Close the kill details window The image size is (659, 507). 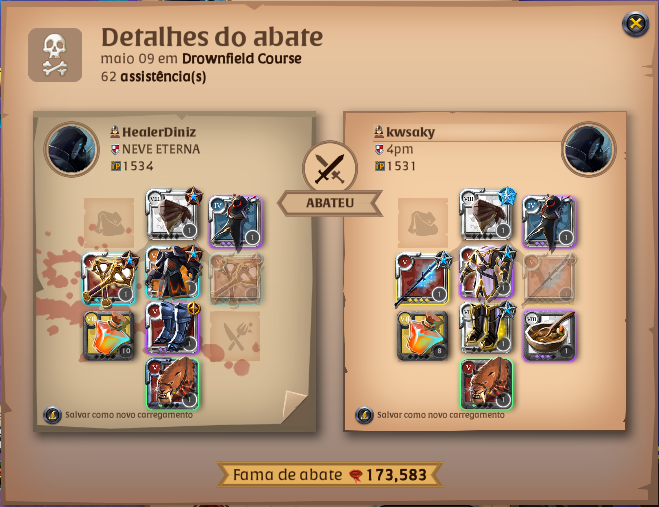click(635, 24)
